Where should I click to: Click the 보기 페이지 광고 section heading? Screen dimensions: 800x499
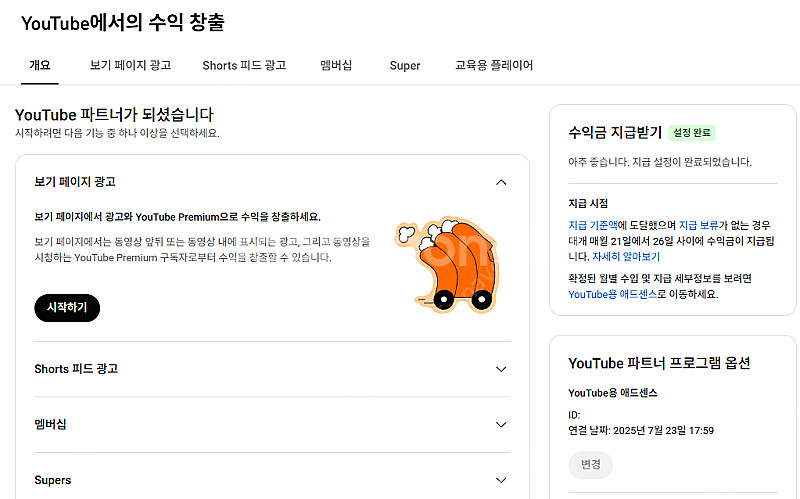click(x=75, y=182)
